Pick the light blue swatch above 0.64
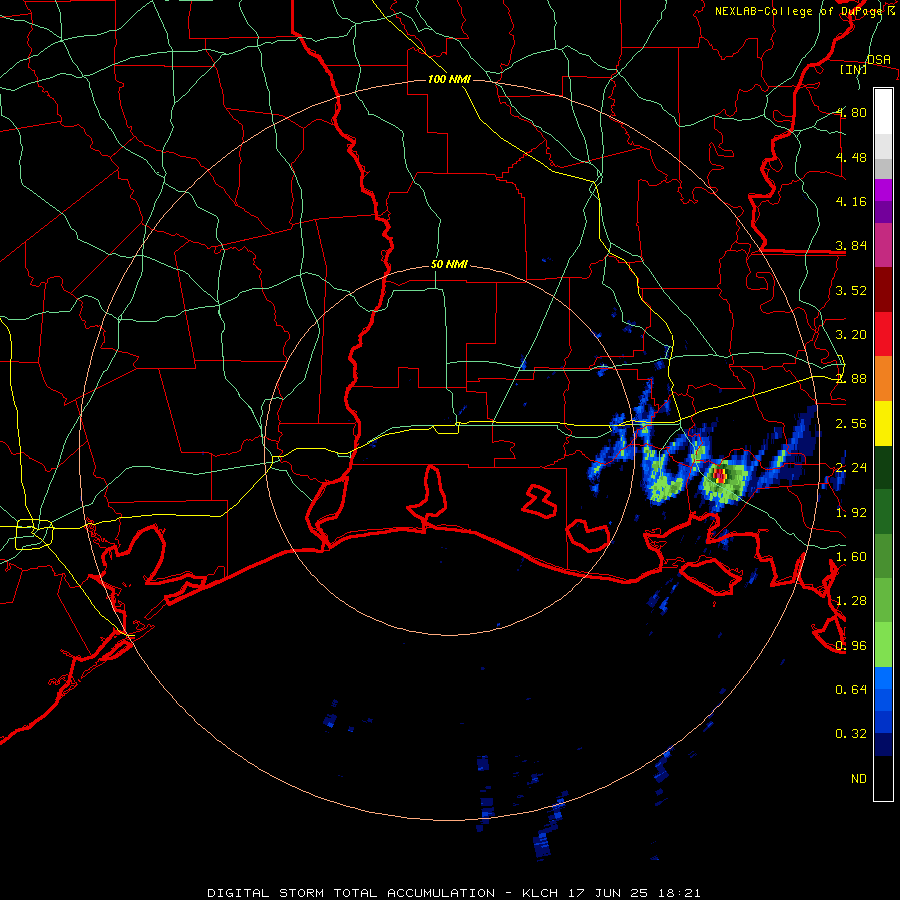The image size is (900, 900). (883, 678)
